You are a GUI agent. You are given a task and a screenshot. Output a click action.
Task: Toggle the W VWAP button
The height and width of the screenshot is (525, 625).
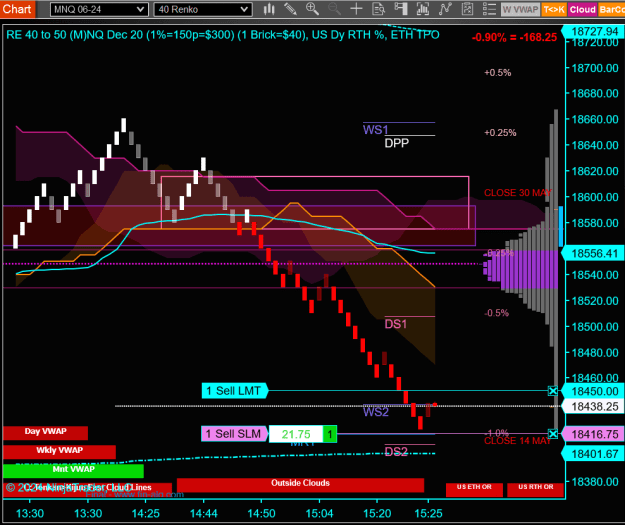[520, 10]
